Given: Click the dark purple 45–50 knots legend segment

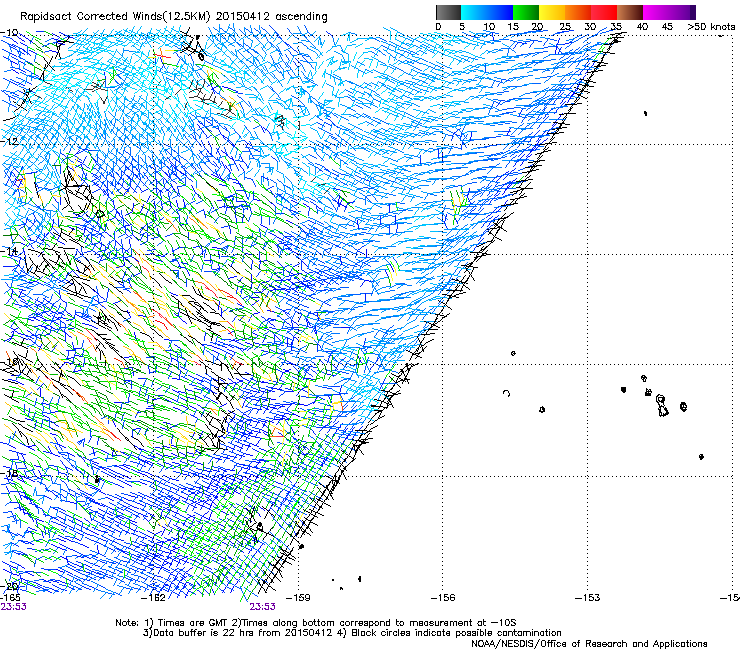Looking at the screenshot, I should 682,12.
